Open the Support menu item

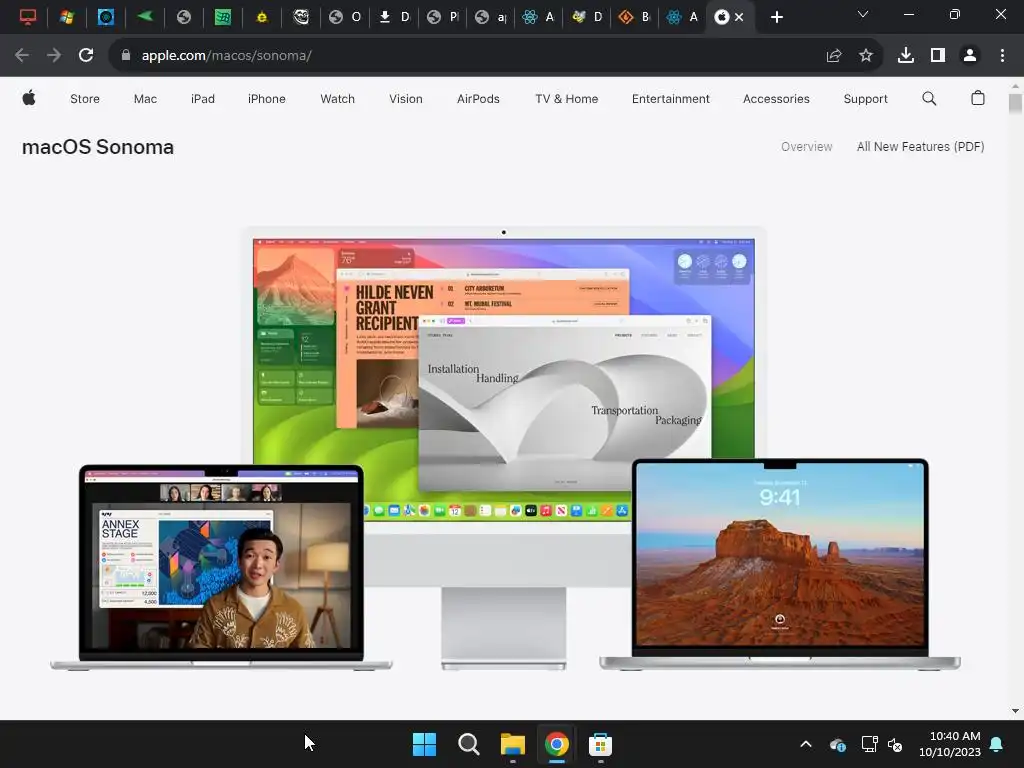[x=865, y=99]
